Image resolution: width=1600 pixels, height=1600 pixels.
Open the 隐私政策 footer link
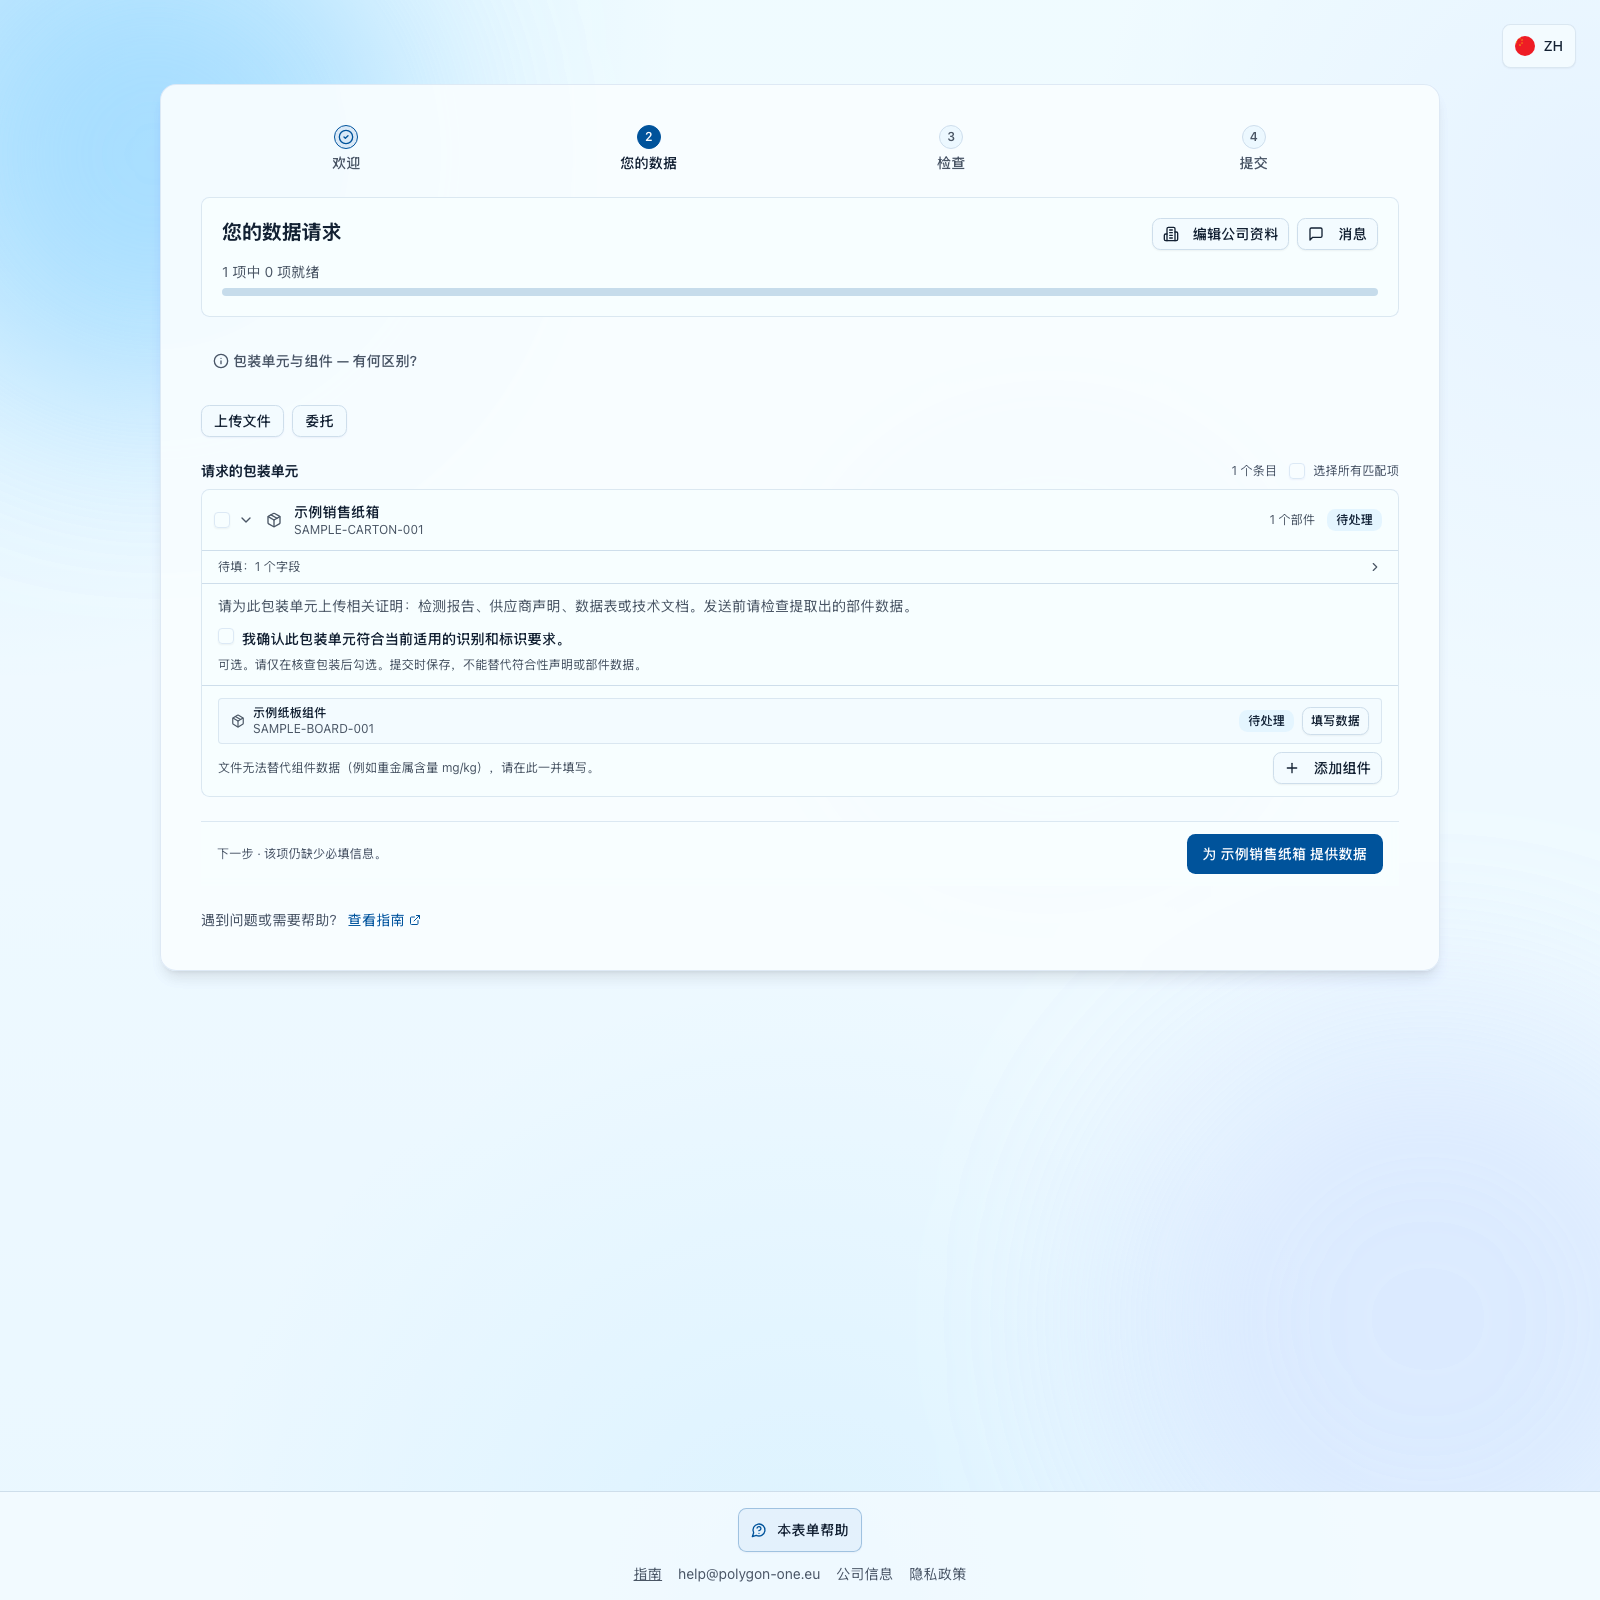point(938,1574)
